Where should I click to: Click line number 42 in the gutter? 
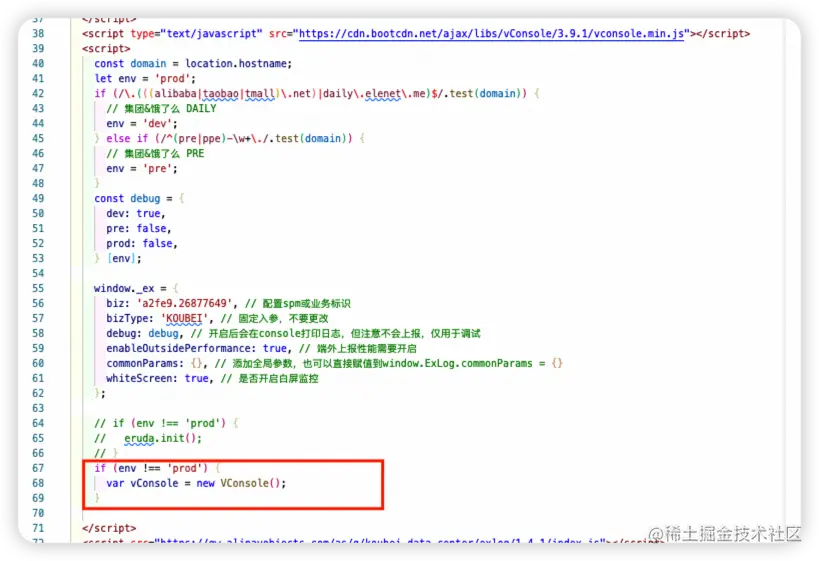pyautogui.click(x=38, y=94)
